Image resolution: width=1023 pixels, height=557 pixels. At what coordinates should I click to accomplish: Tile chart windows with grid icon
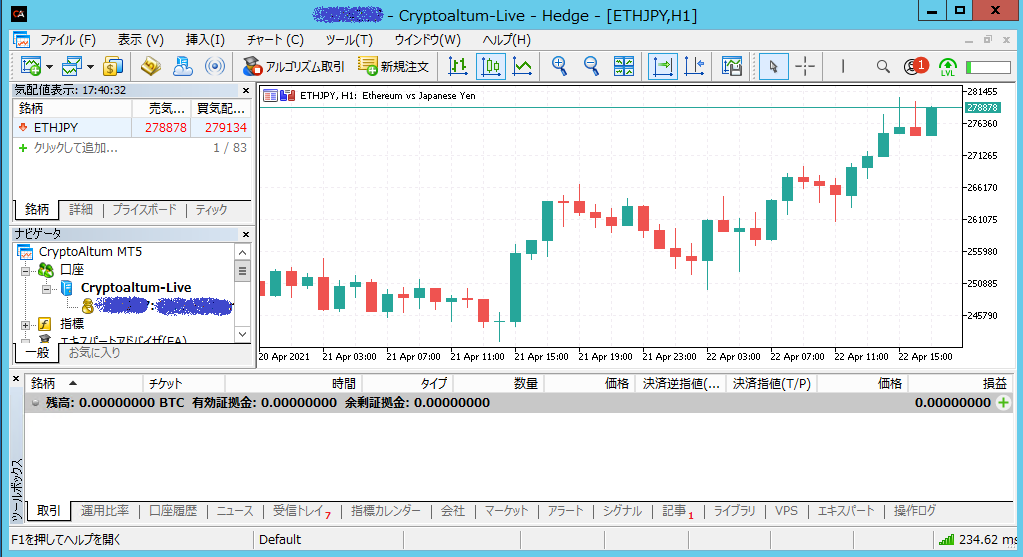[x=624, y=66]
